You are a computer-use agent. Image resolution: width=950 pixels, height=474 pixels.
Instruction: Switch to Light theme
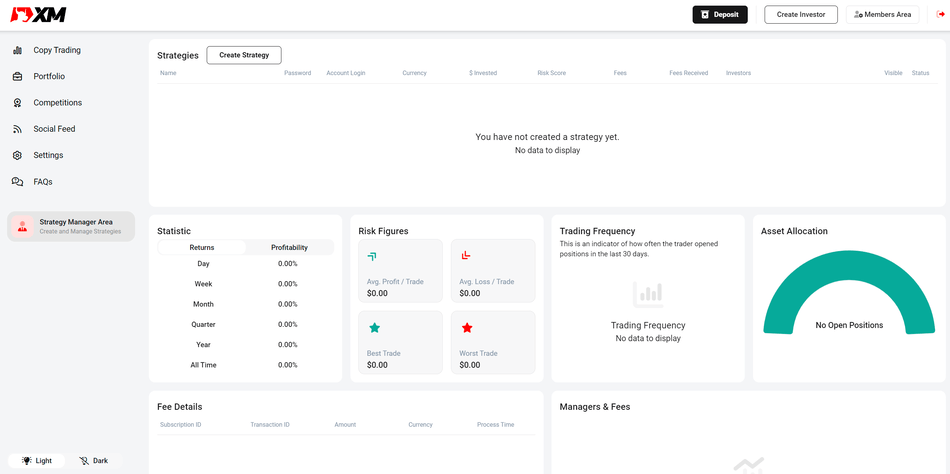(x=36, y=461)
